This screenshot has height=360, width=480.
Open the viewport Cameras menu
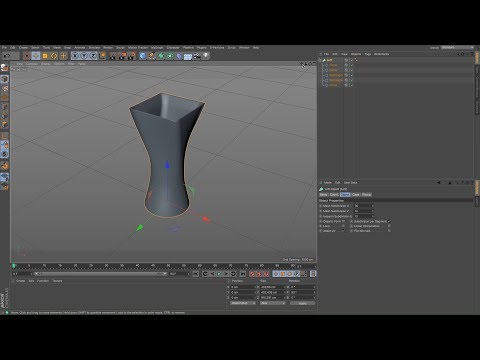pyautogui.click(x=32, y=64)
